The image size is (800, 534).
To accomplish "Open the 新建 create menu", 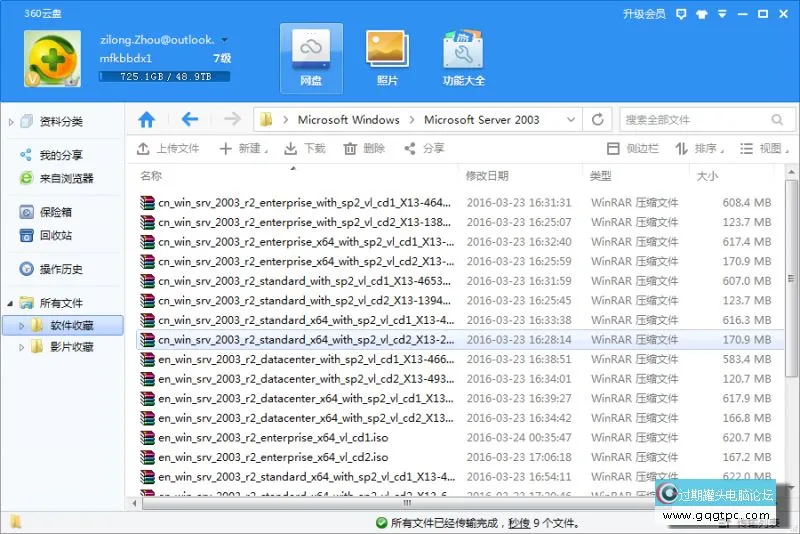I will pos(244,148).
